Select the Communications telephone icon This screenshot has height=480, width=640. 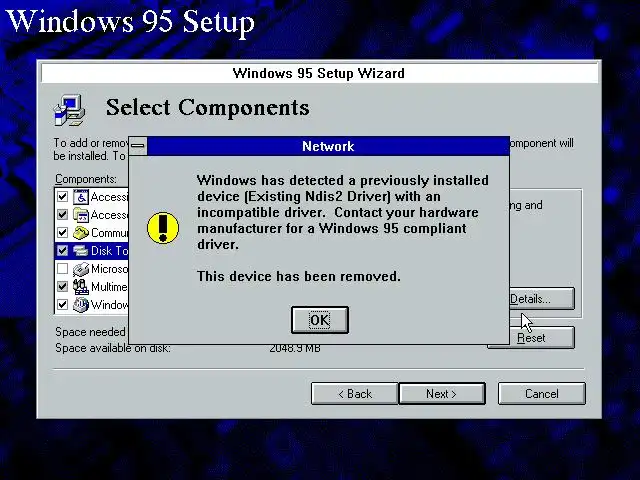point(81,233)
